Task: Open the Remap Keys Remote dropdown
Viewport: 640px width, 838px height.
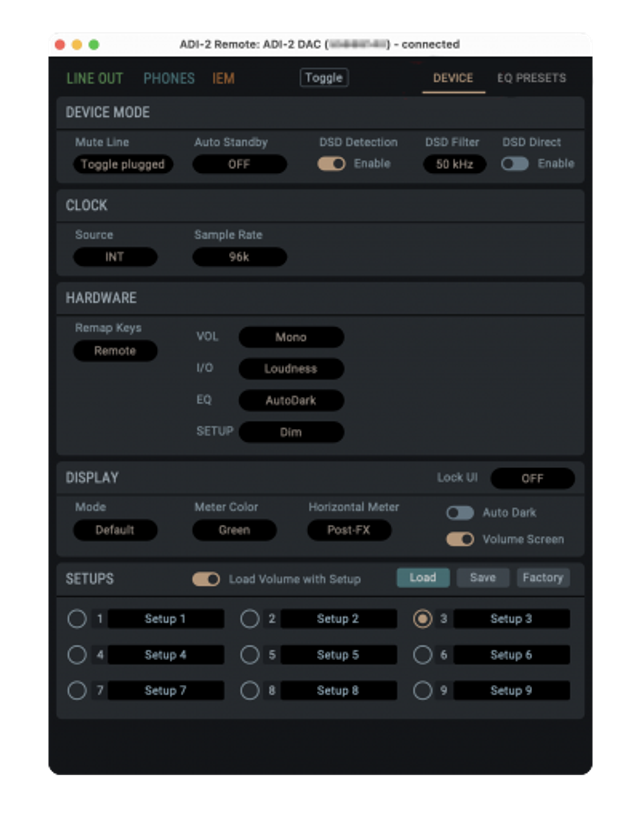Action: point(115,351)
